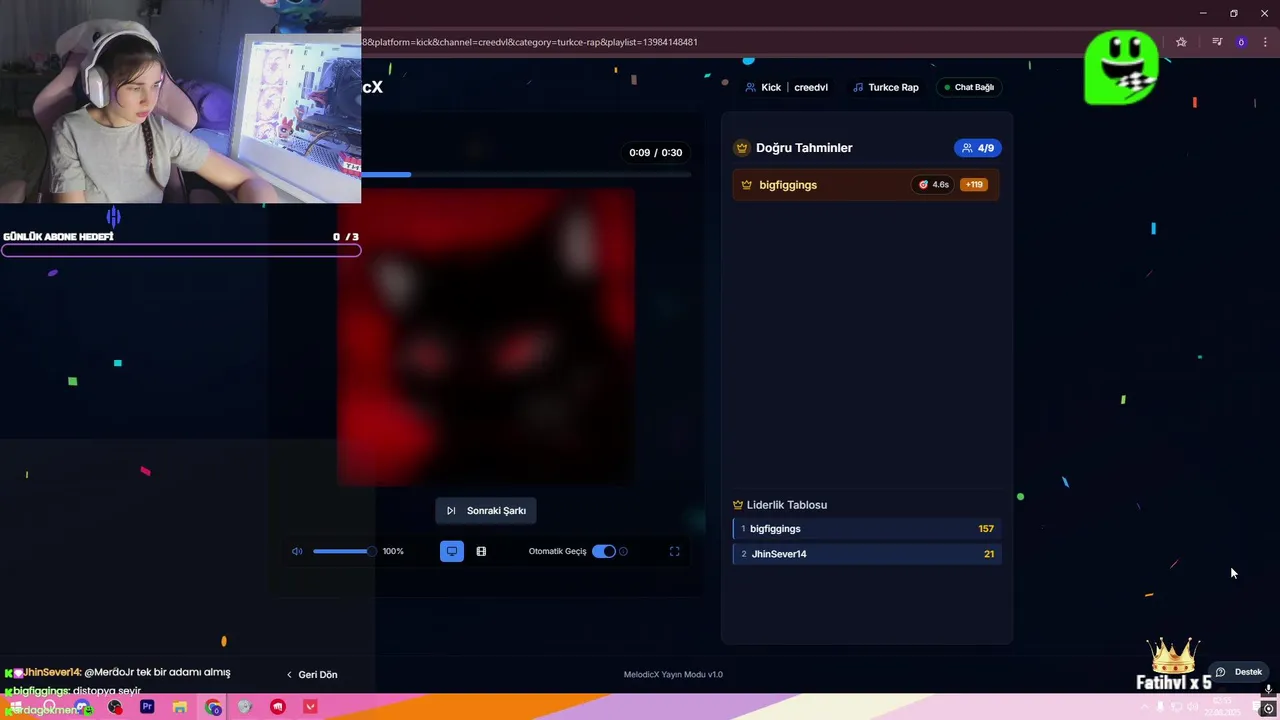The height and width of the screenshot is (720, 1280).
Task: Open Premiere Pro from the taskbar
Action: 147,707
